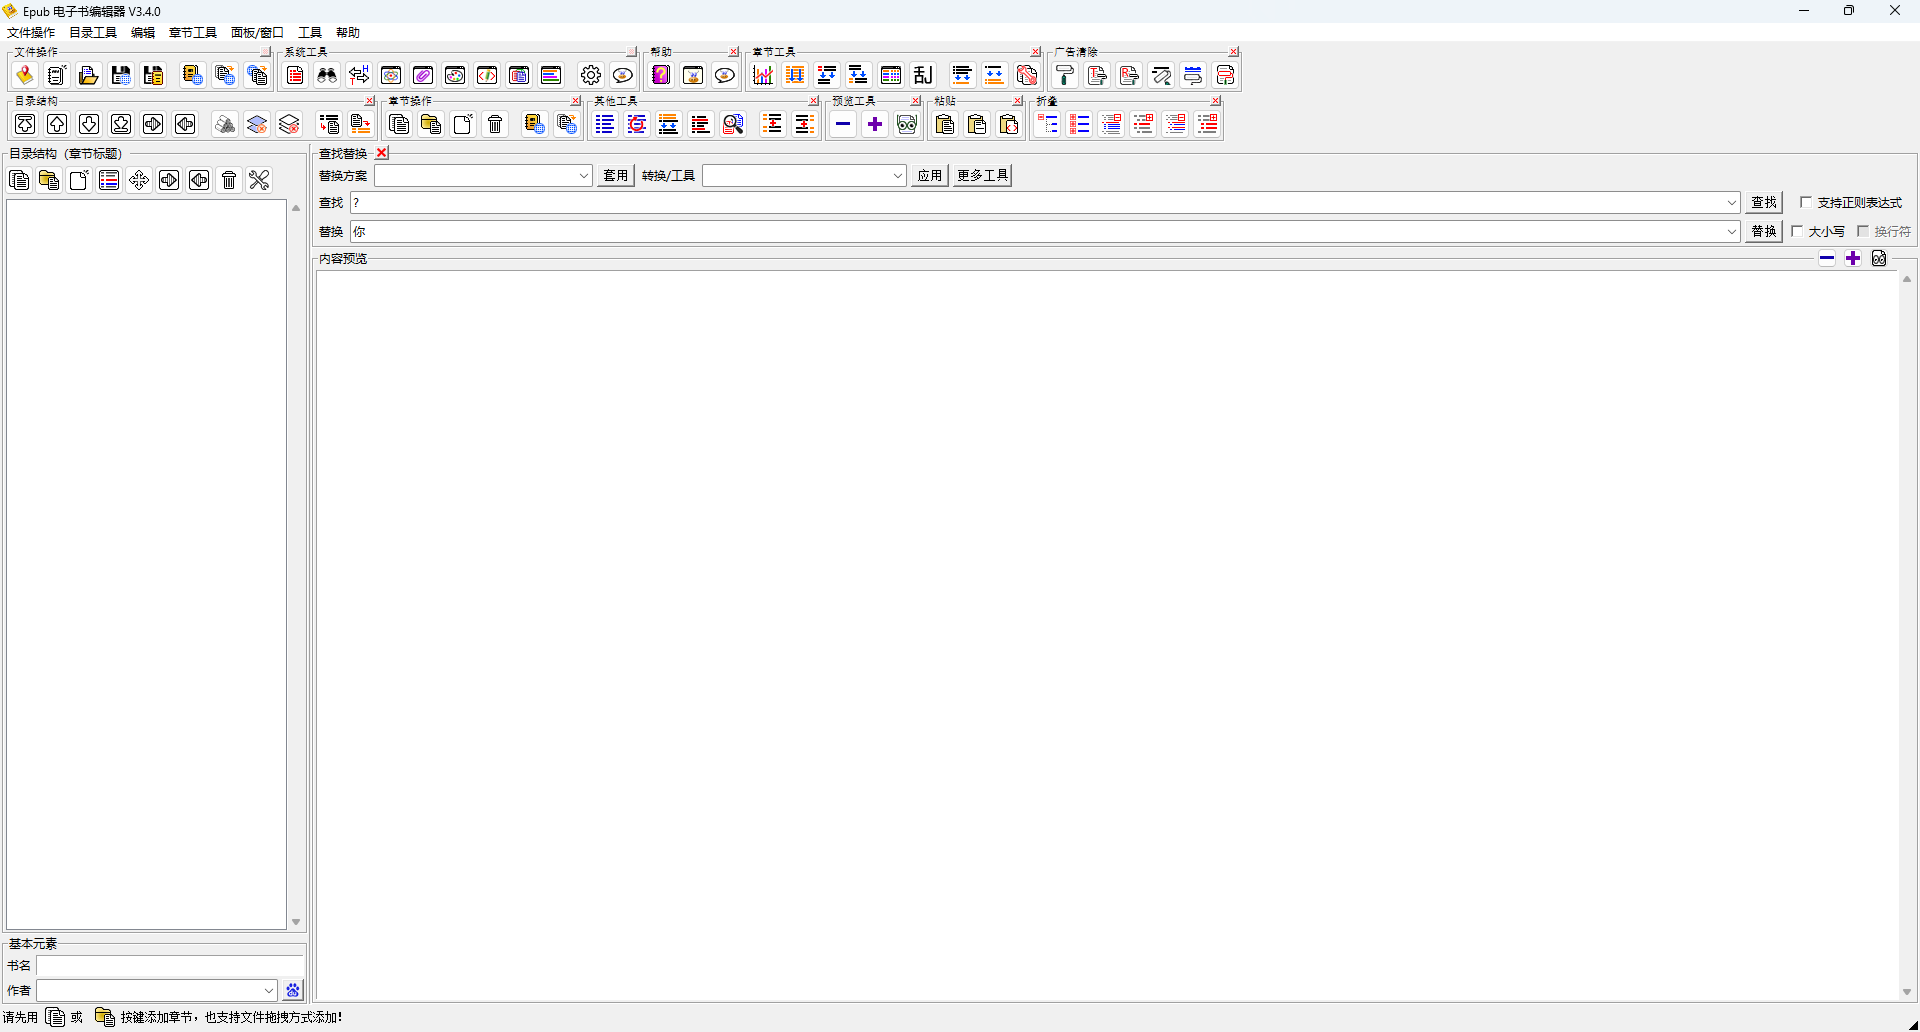
Task: Click the move-down arrow icon in 目录结构
Action: click(x=89, y=124)
